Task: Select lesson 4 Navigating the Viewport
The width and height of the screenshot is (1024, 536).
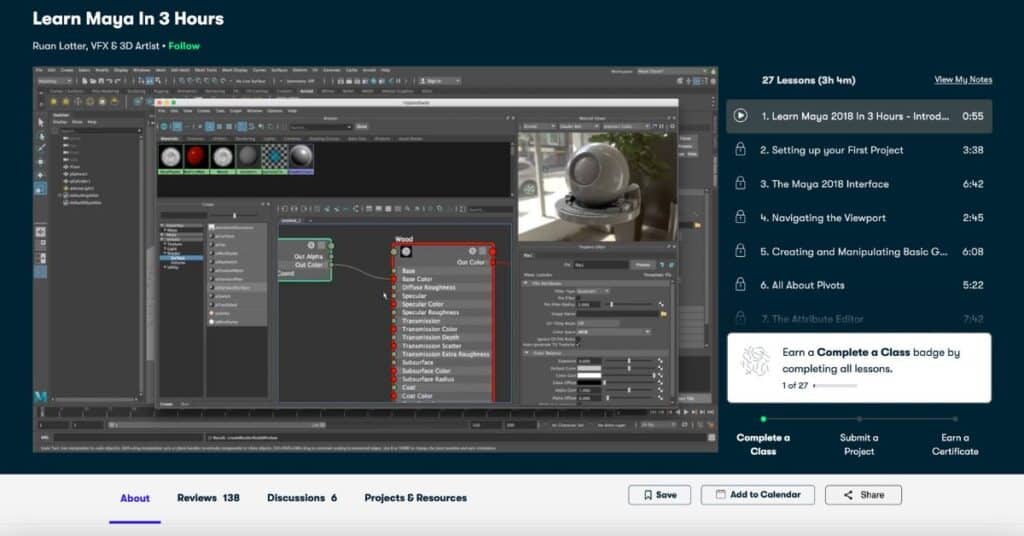Action: point(859,217)
